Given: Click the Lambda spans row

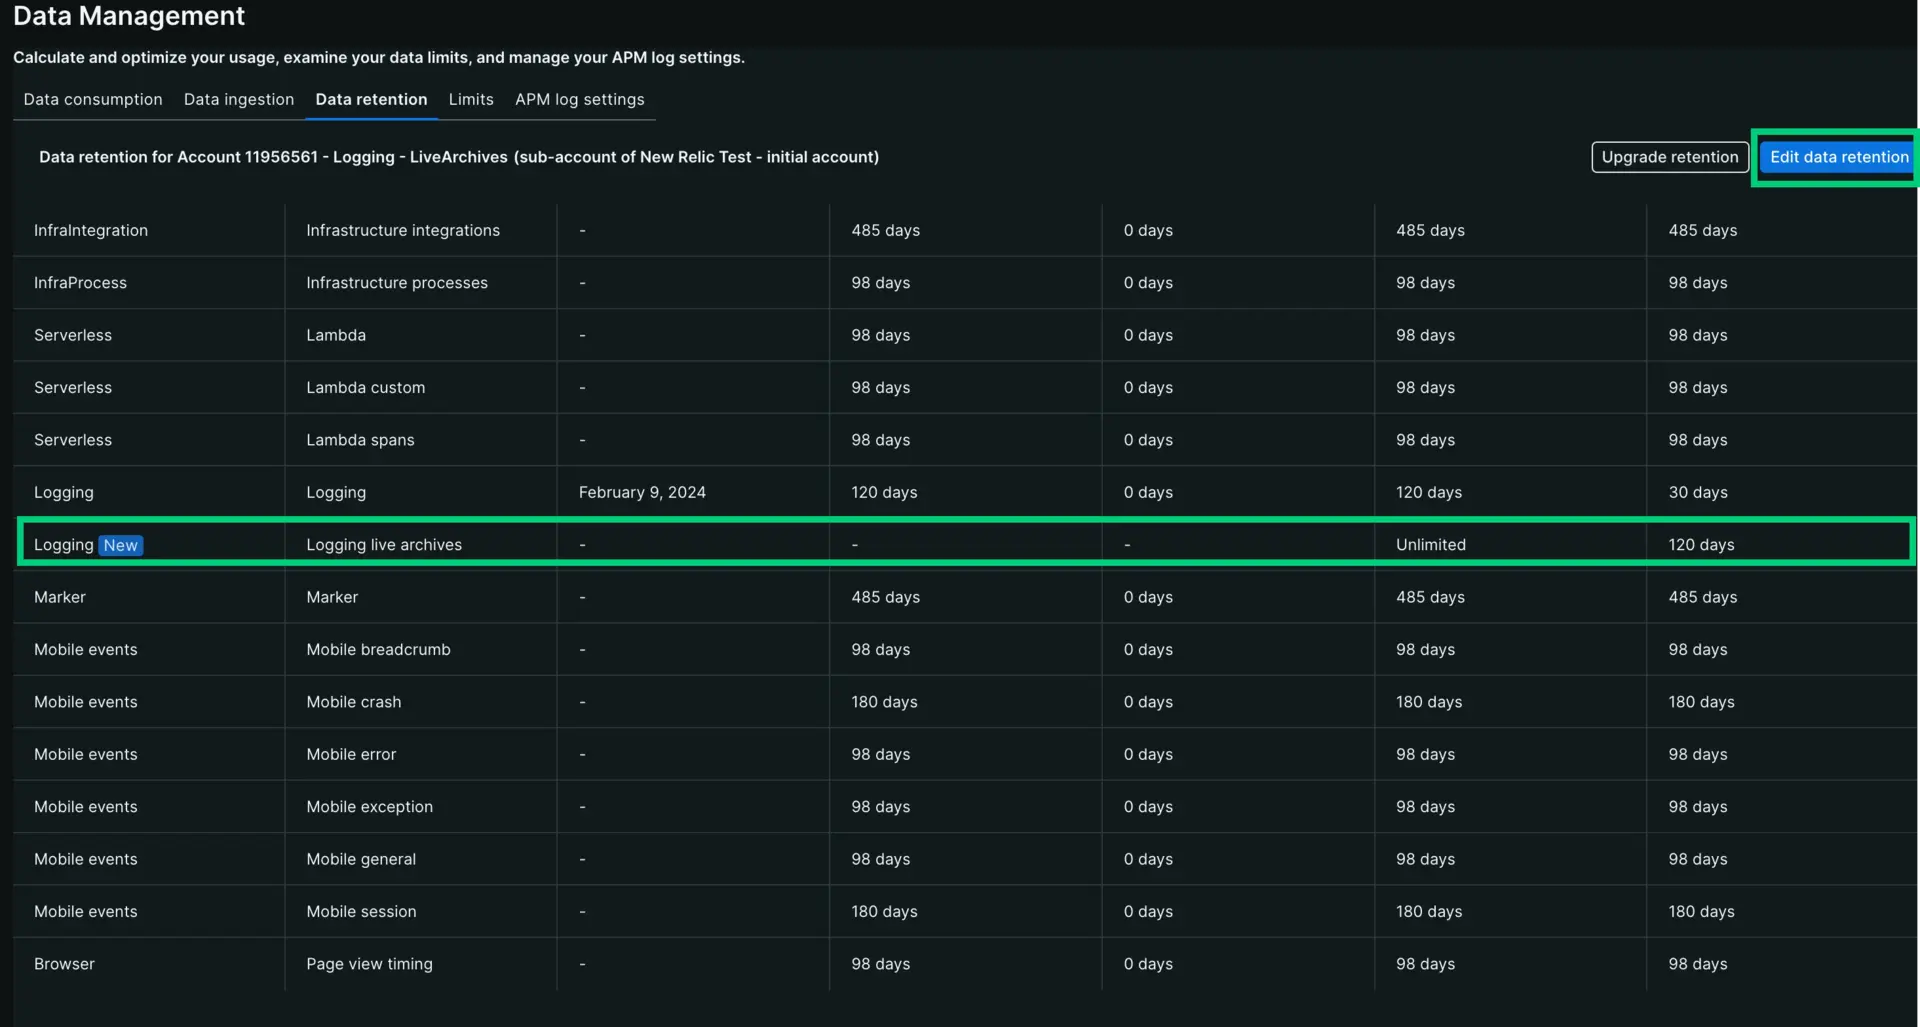Looking at the screenshot, I should 360,440.
